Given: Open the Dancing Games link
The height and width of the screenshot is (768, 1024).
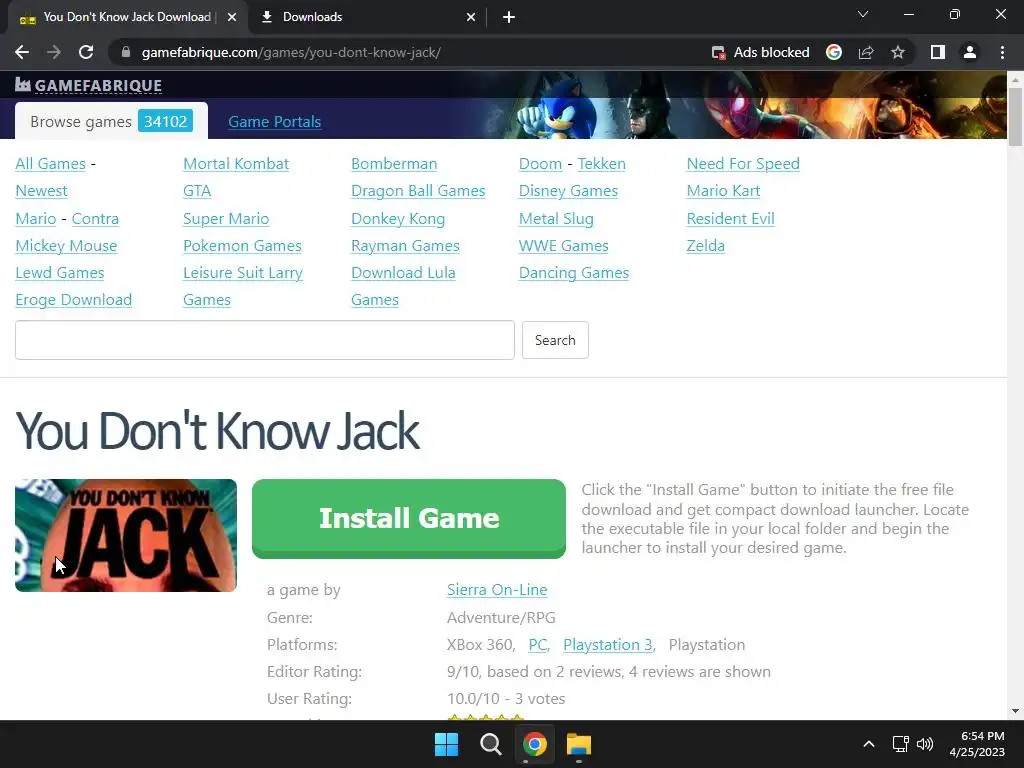Looking at the screenshot, I should pos(573,272).
